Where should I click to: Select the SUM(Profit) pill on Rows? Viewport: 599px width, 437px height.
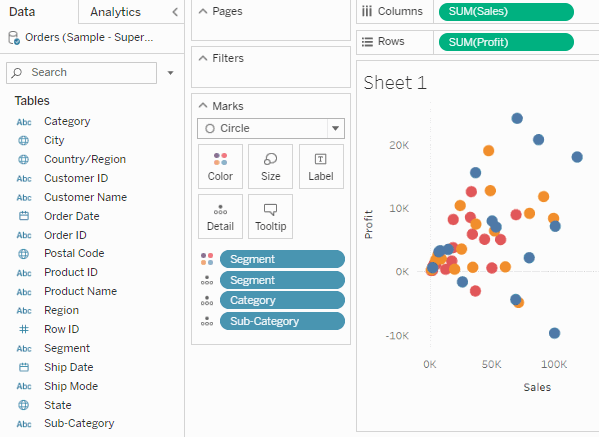(506, 42)
